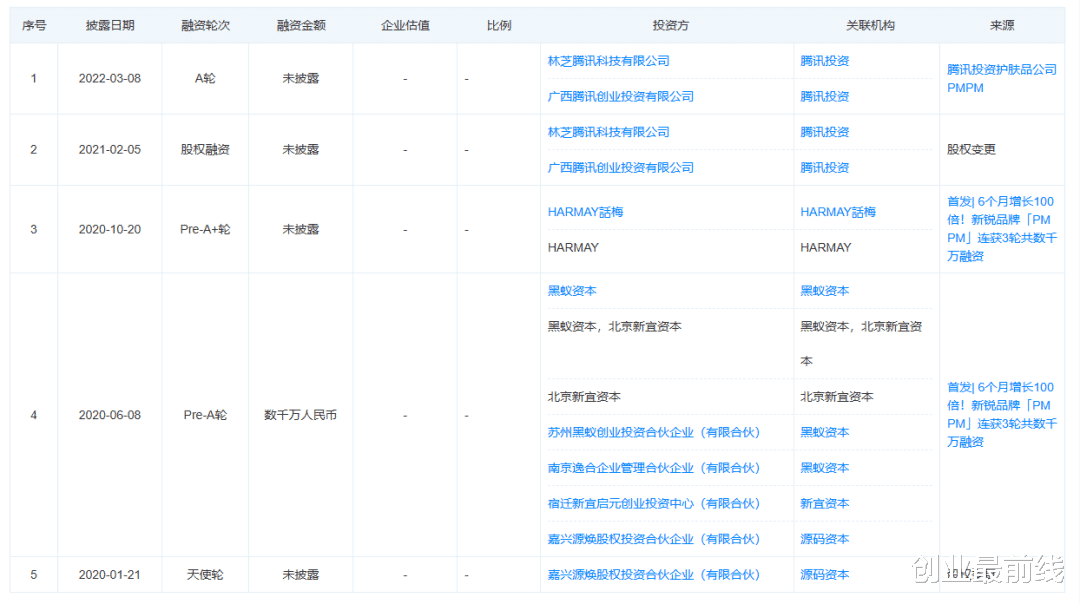Click the Pre-A+轮 round cell
Viewport: 1080px width, 604px height.
pyautogui.click(x=205, y=229)
